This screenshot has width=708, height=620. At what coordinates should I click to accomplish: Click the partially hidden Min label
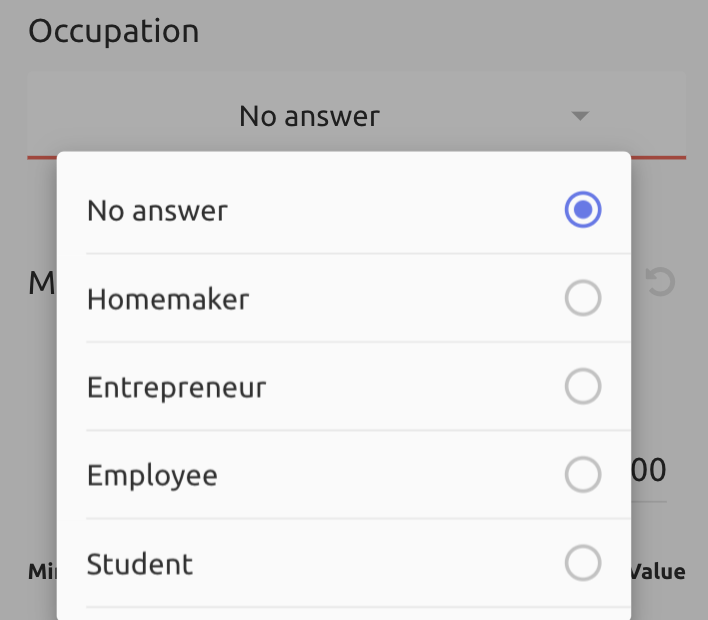42,572
